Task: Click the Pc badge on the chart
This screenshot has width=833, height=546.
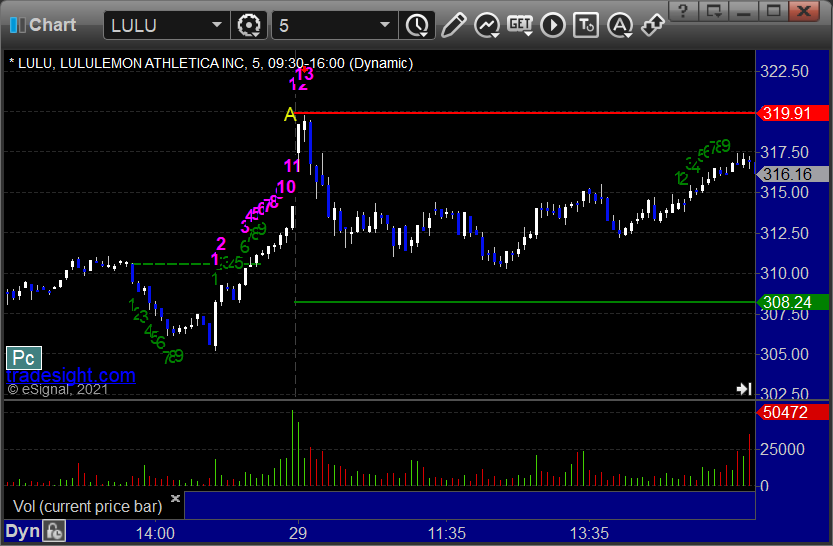Action: click(x=24, y=358)
